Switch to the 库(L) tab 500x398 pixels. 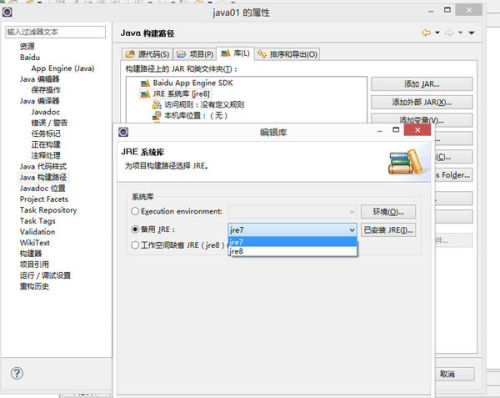tap(235, 53)
